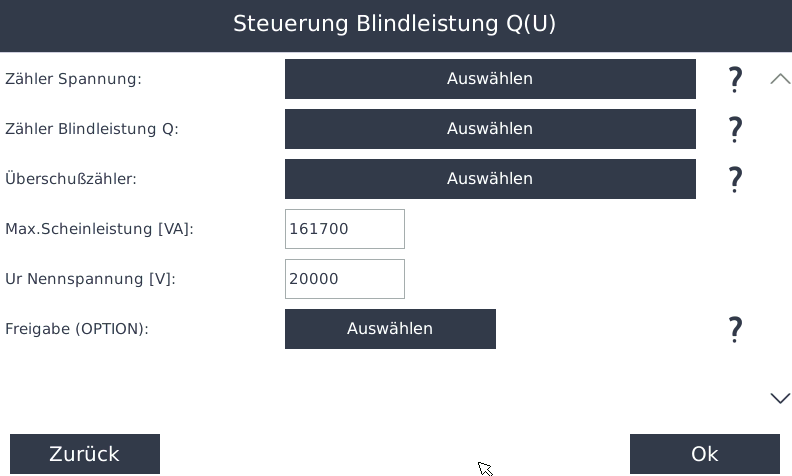Confirm settings with the Ok button
The width and height of the screenshot is (792, 476).
pyautogui.click(x=705, y=454)
